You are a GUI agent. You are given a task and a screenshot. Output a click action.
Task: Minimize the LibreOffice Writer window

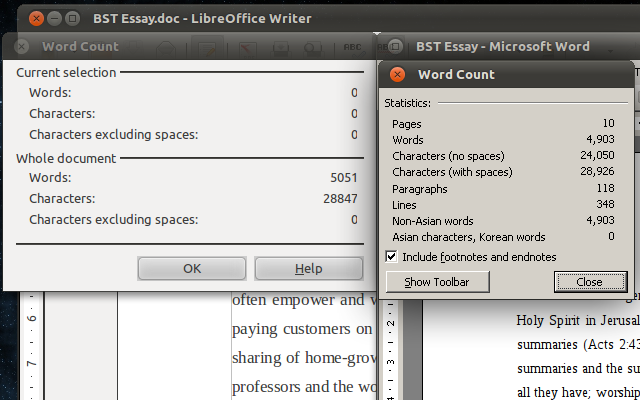[x=54, y=18]
